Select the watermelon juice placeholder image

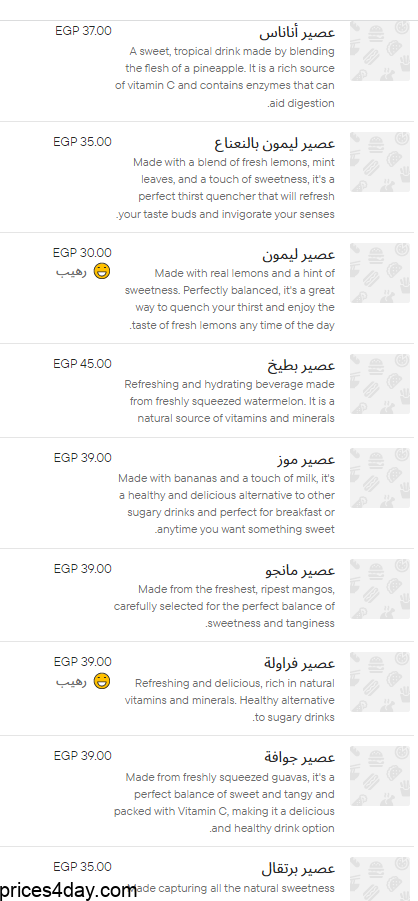(x=379, y=384)
